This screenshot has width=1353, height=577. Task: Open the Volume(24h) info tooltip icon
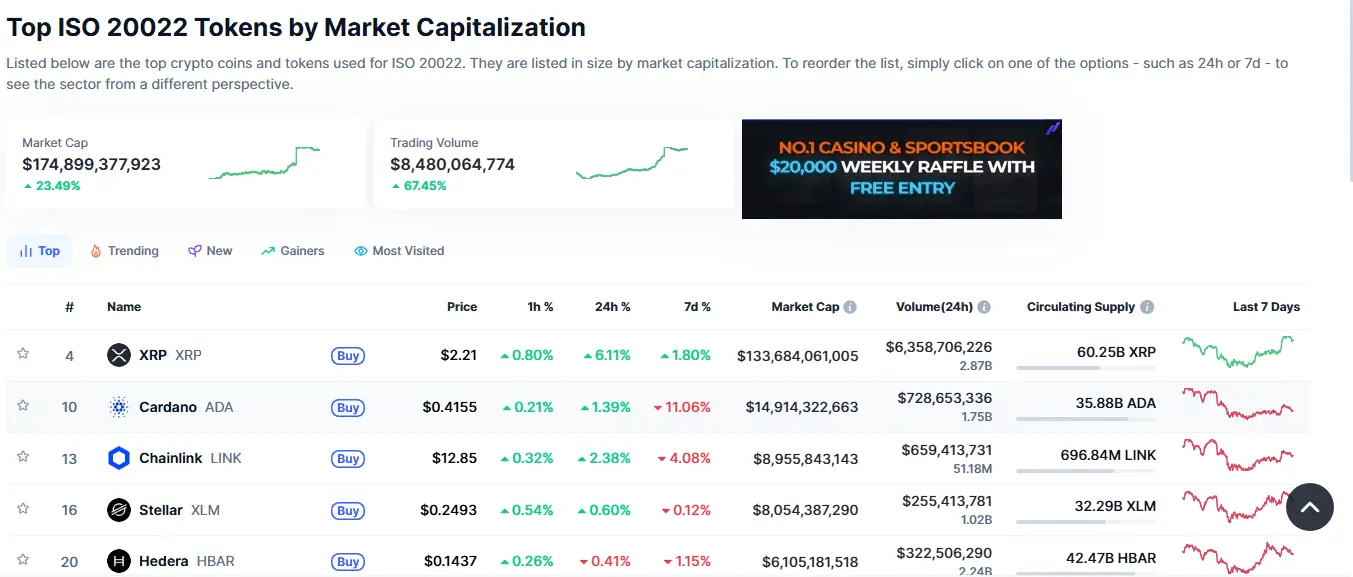tap(984, 307)
